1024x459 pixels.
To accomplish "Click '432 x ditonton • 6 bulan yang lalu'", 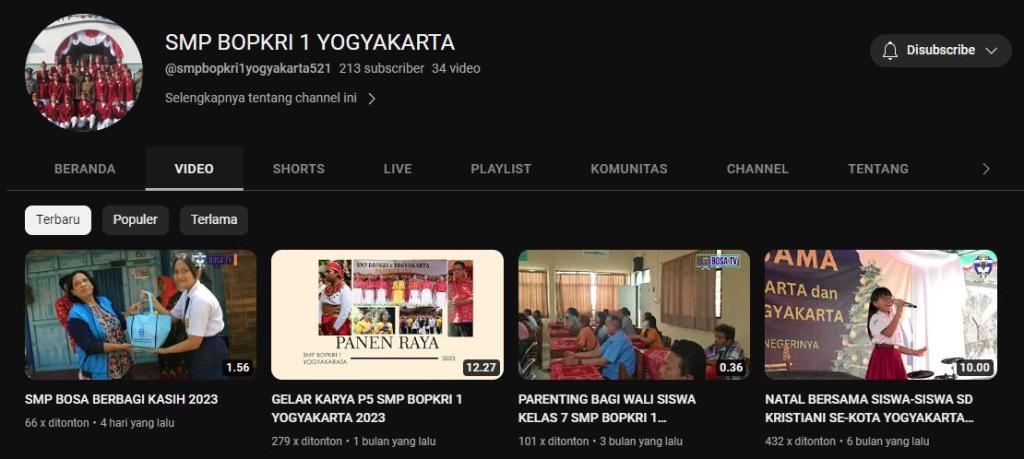I will [x=847, y=441].
